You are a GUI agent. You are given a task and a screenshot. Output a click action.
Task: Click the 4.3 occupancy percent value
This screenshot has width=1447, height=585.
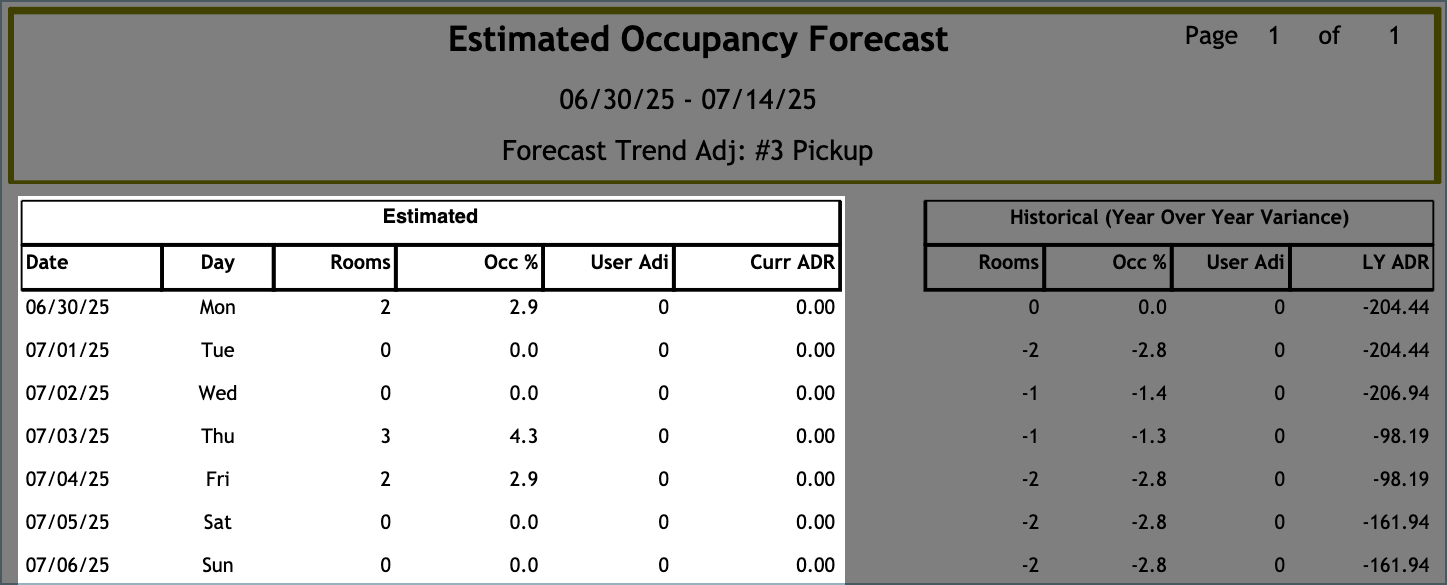pos(523,436)
